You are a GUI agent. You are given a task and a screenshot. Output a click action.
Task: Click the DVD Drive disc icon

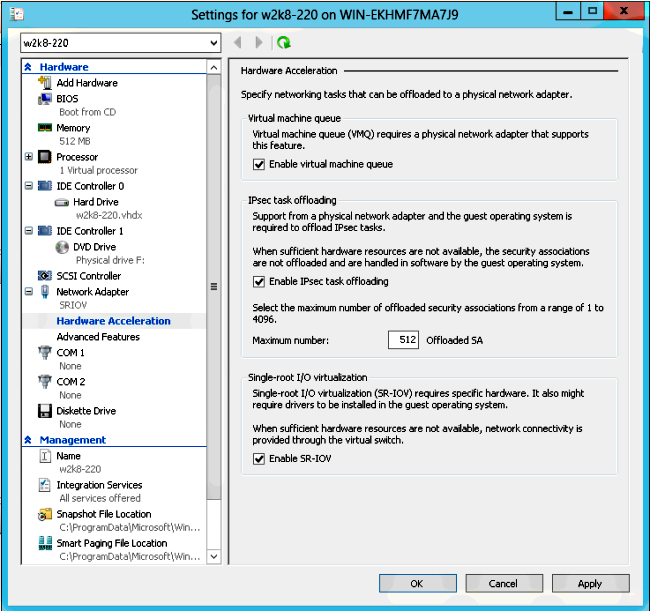(62, 247)
